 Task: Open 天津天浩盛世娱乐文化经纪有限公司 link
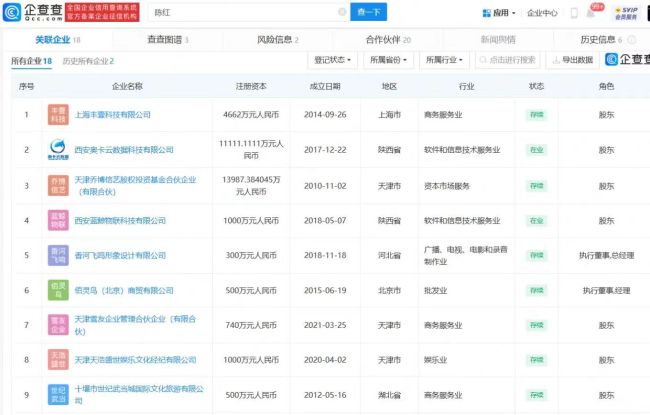point(135,360)
